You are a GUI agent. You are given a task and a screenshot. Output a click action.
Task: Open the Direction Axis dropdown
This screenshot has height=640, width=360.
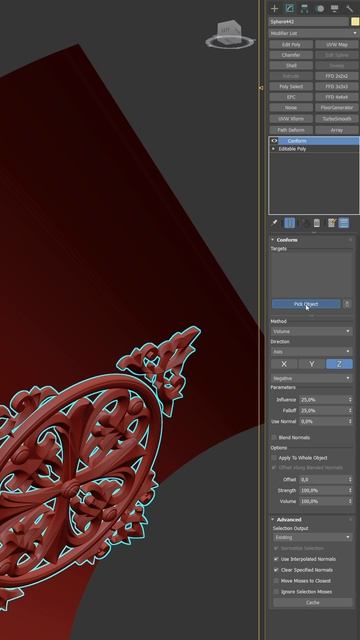[x=311, y=351]
